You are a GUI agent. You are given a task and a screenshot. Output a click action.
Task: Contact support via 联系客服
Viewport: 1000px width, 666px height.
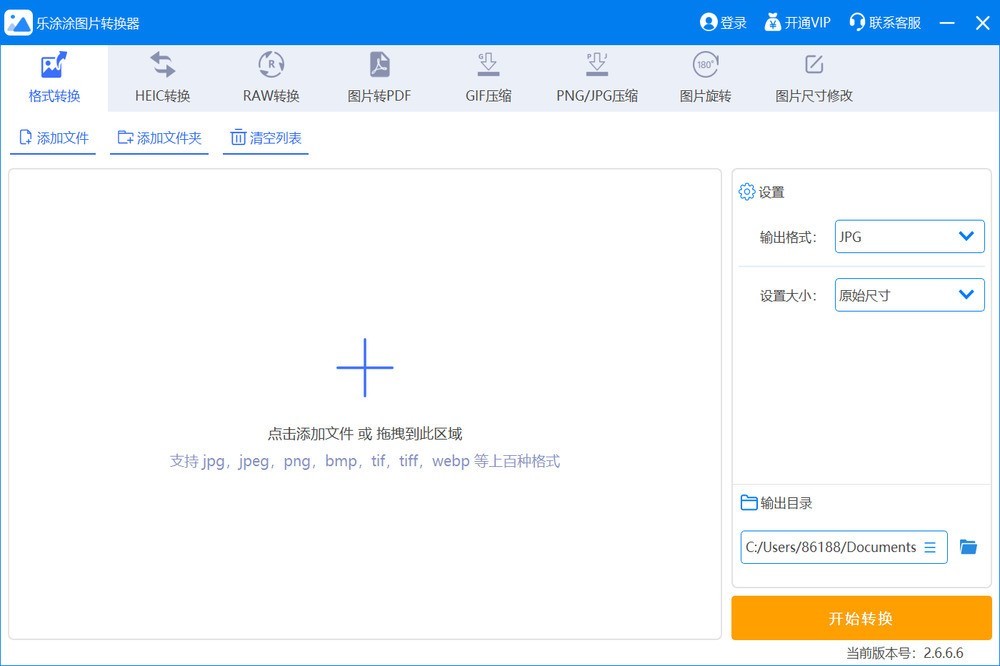[x=884, y=22]
